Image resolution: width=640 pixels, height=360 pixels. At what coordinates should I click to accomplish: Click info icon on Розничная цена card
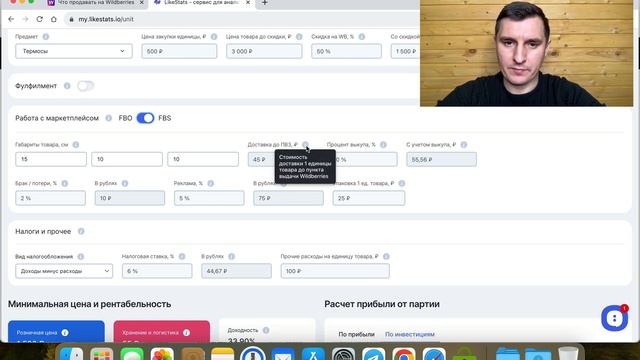[65, 333]
